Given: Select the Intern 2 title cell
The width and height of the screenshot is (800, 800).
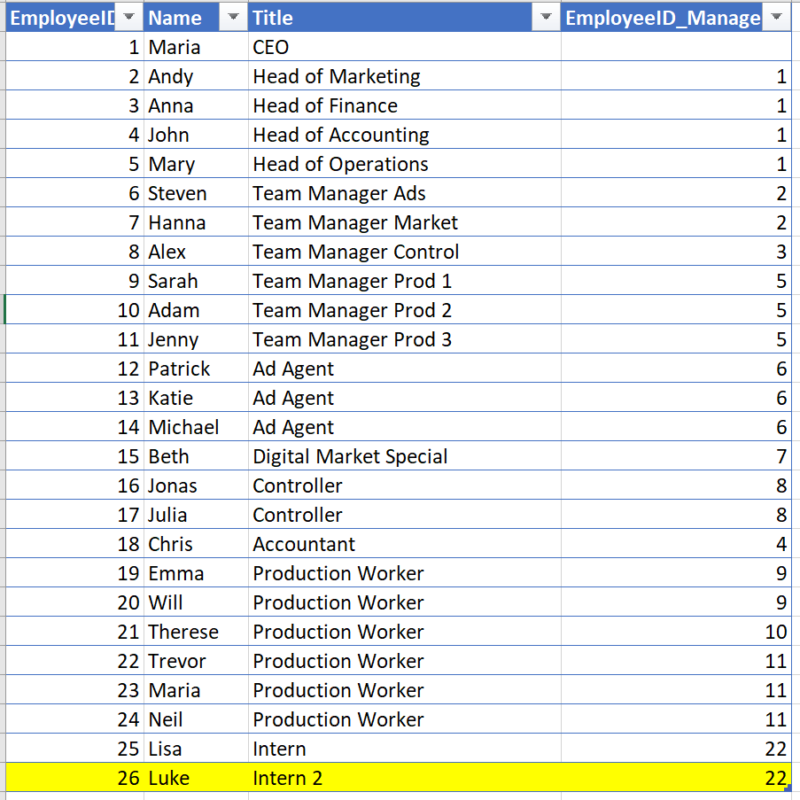Looking at the screenshot, I should coord(400,777).
